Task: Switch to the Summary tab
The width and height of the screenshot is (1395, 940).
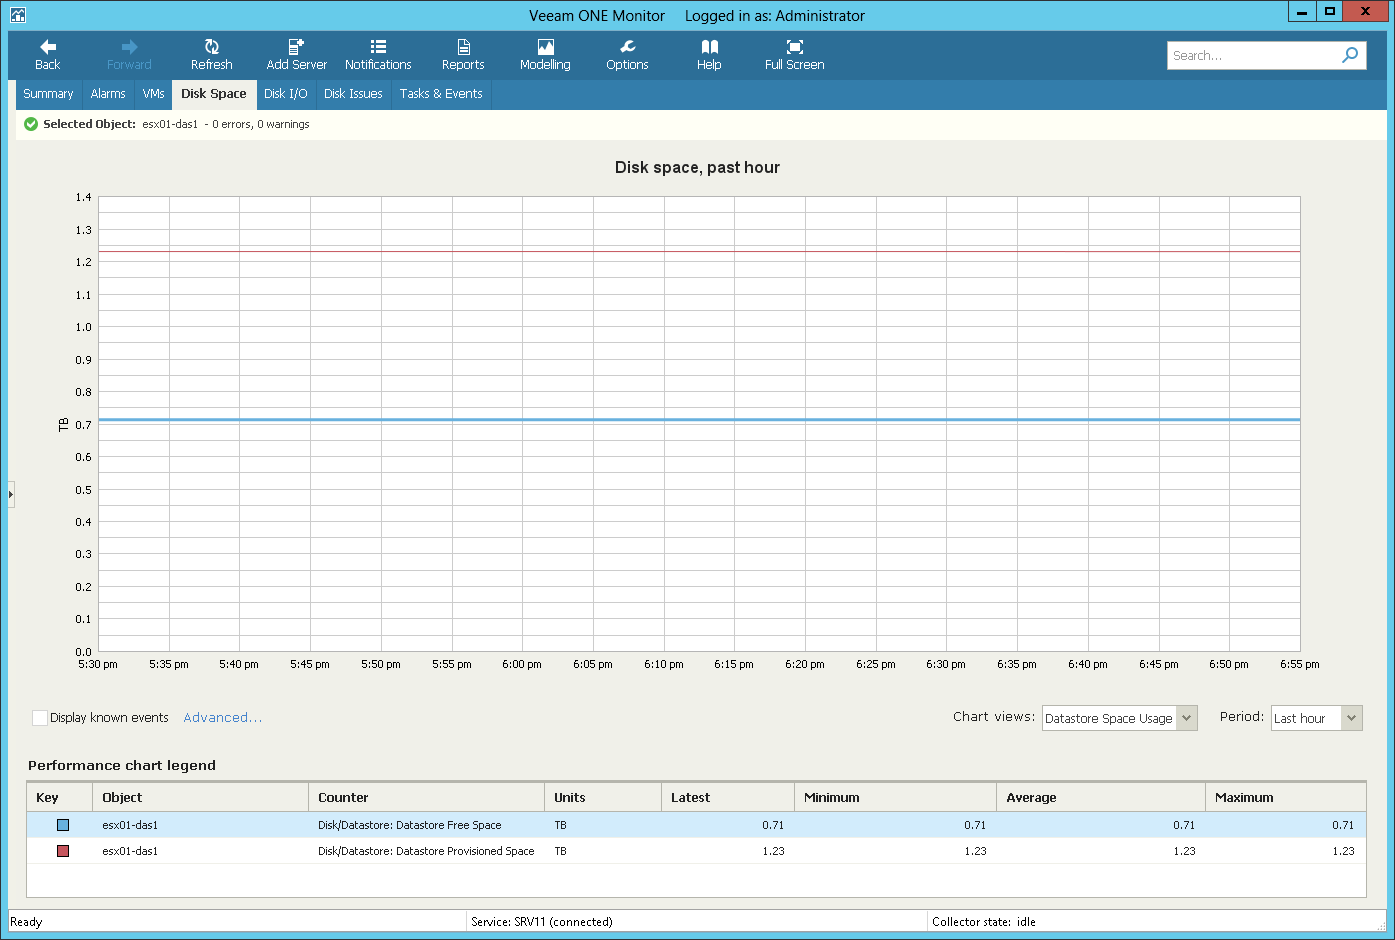Action: 48,94
